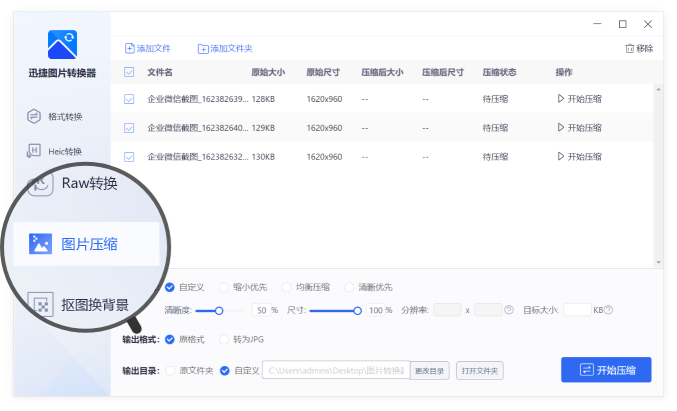
Task: Minimize the window
Action: pos(597,24)
